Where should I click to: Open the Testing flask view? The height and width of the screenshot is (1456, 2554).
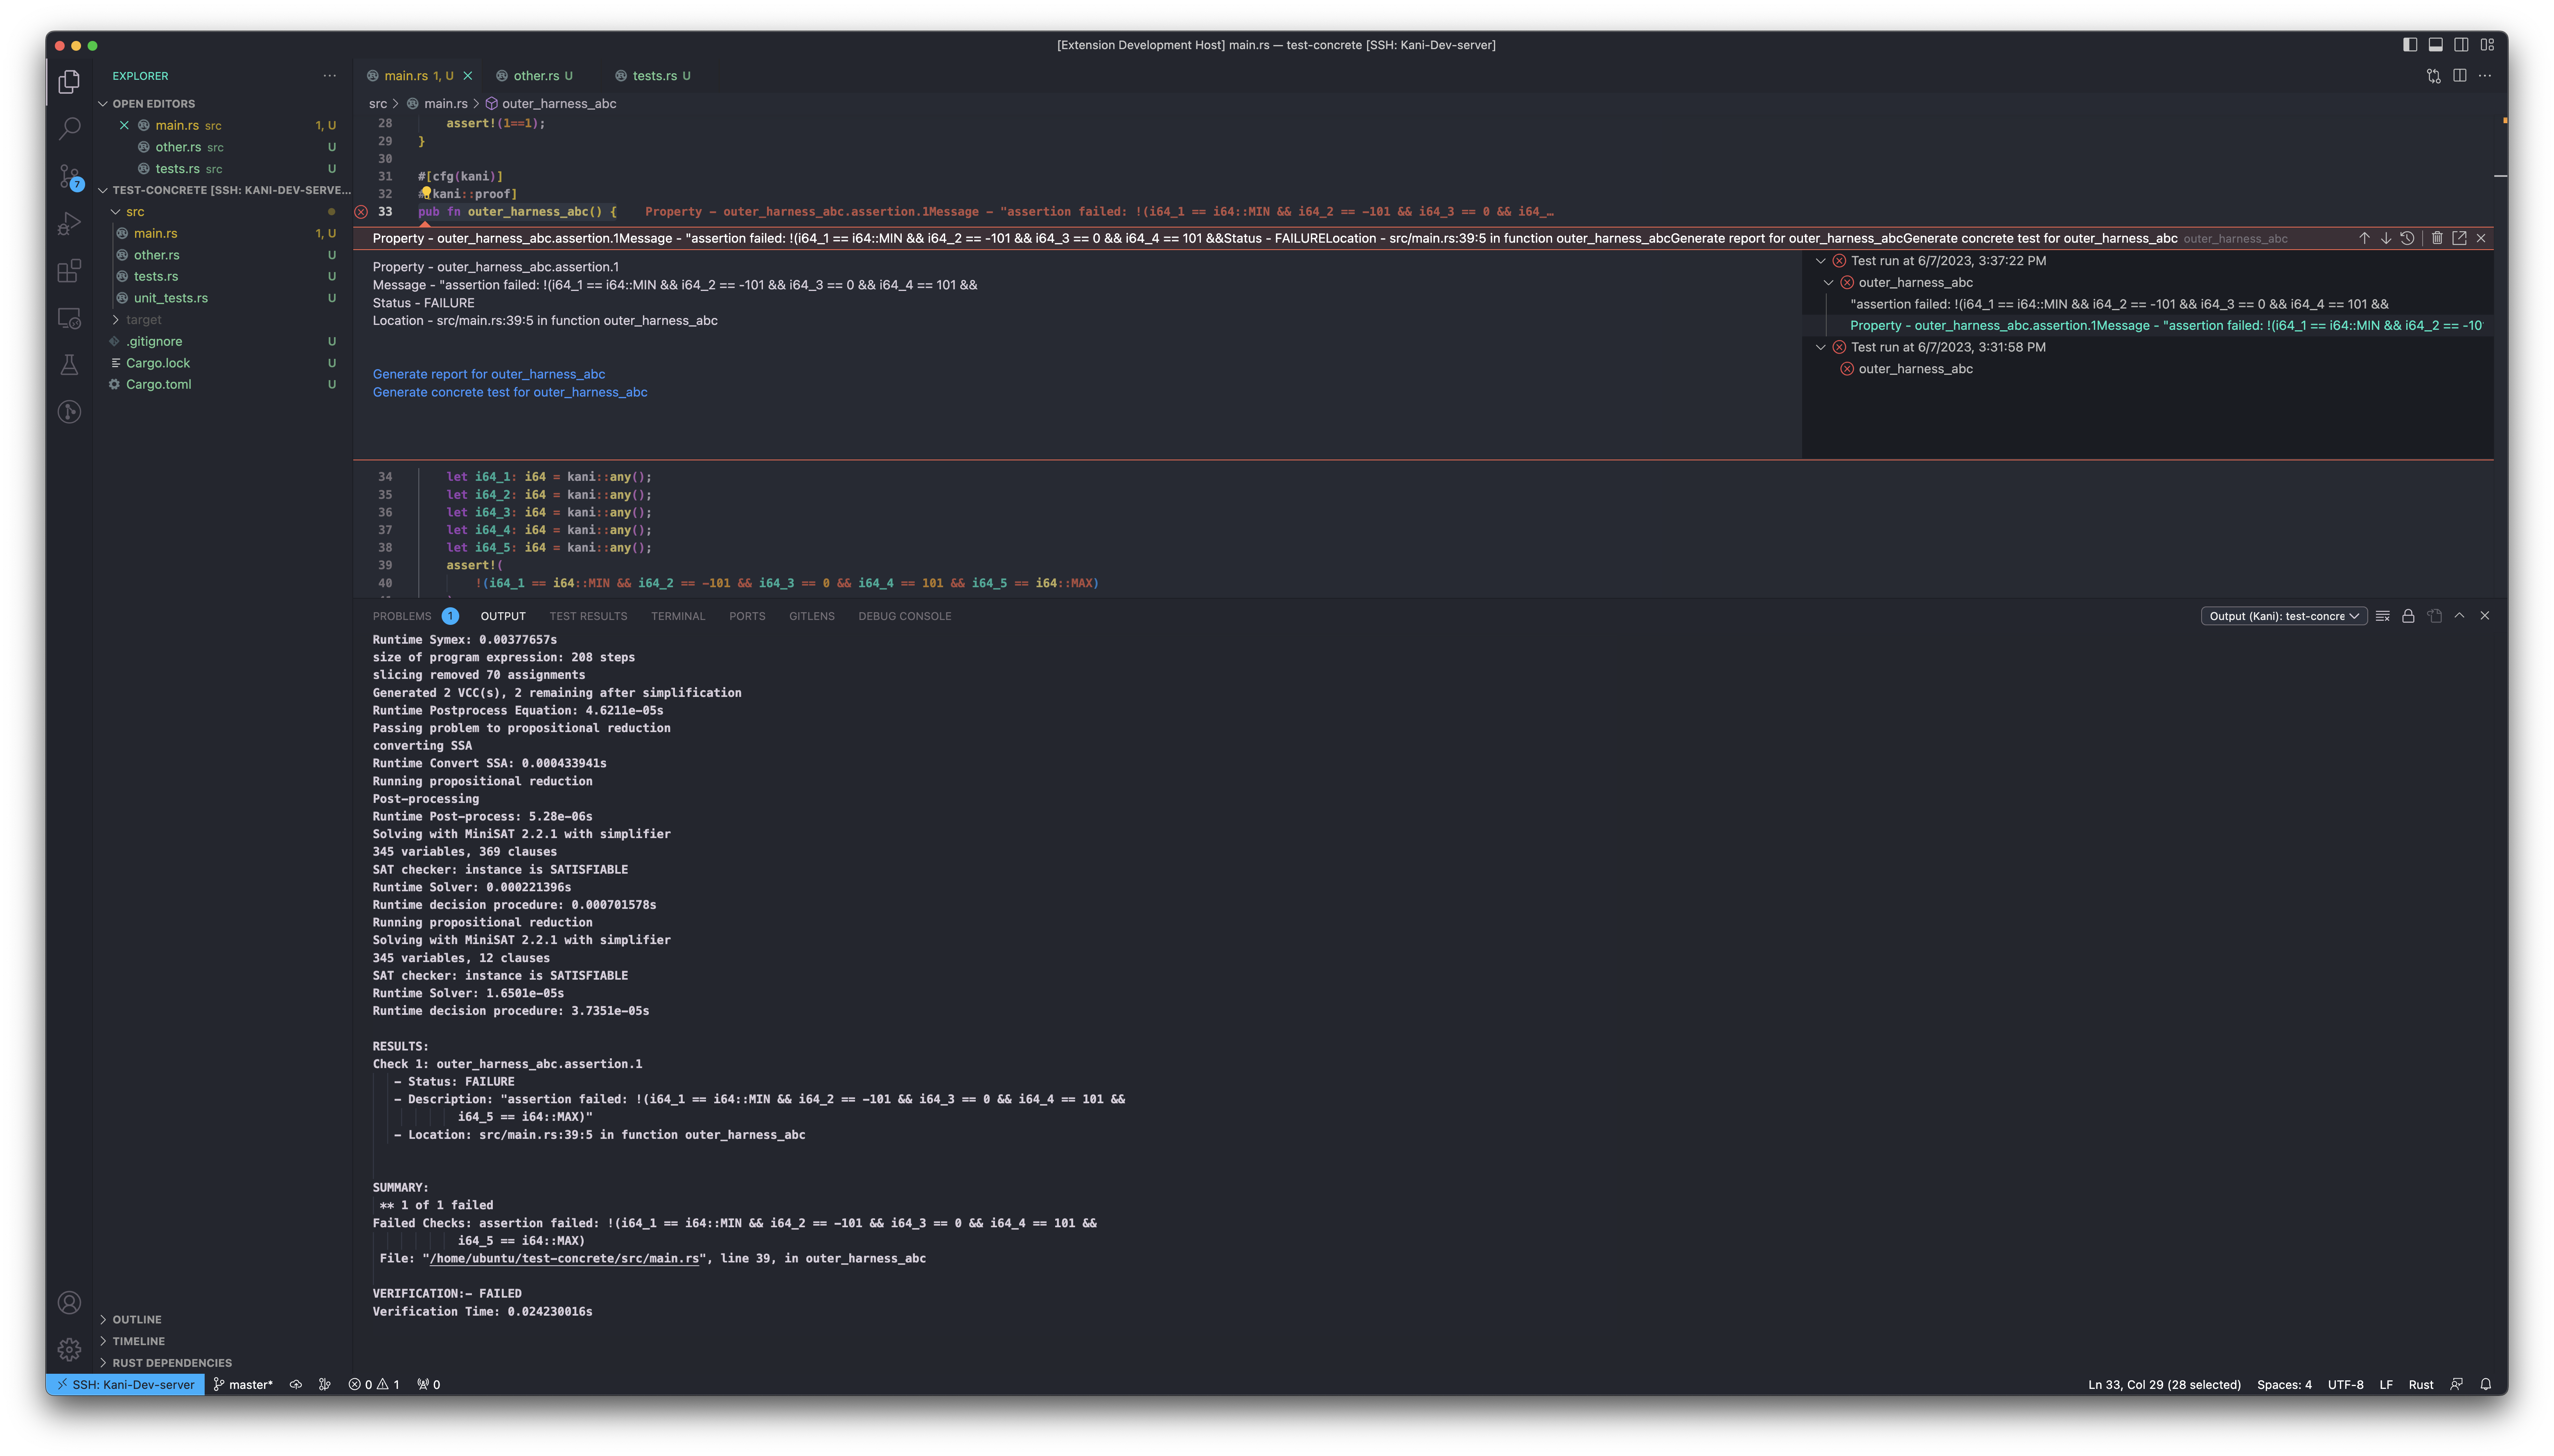[69, 365]
